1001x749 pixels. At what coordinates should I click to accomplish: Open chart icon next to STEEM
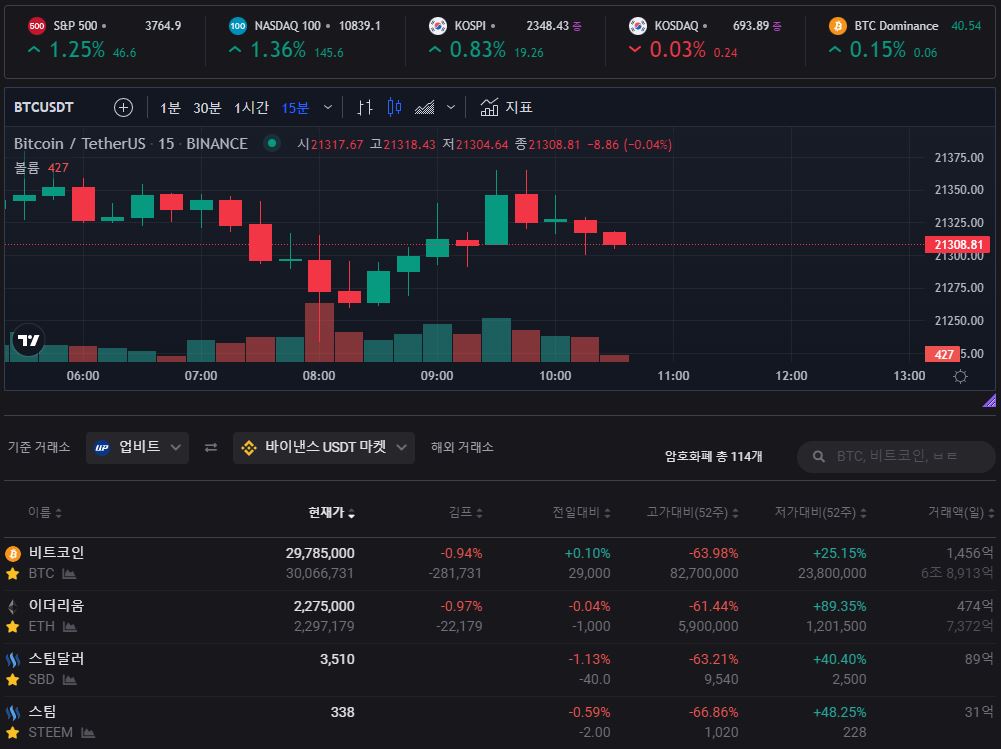[x=88, y=733]
